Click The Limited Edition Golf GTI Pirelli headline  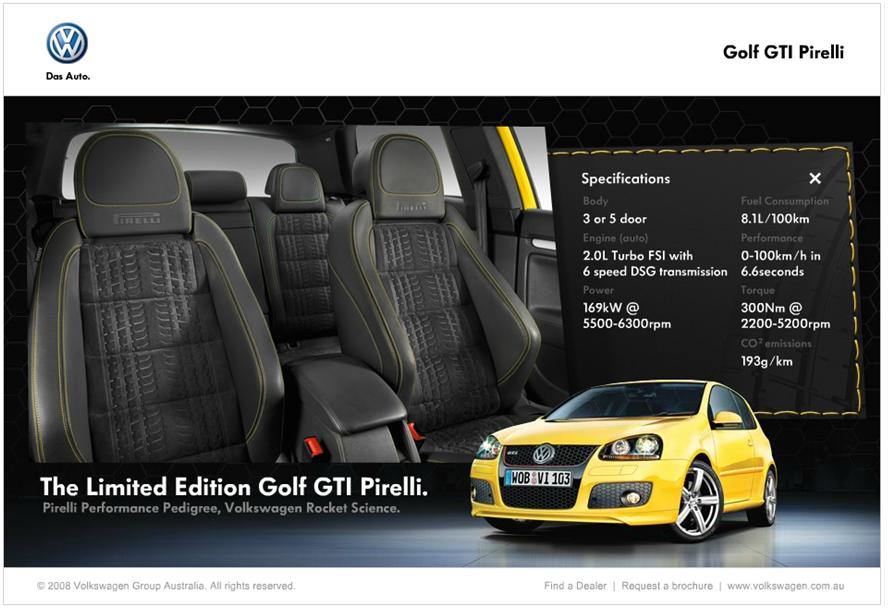pyautogui.click(x=234, y=487)
